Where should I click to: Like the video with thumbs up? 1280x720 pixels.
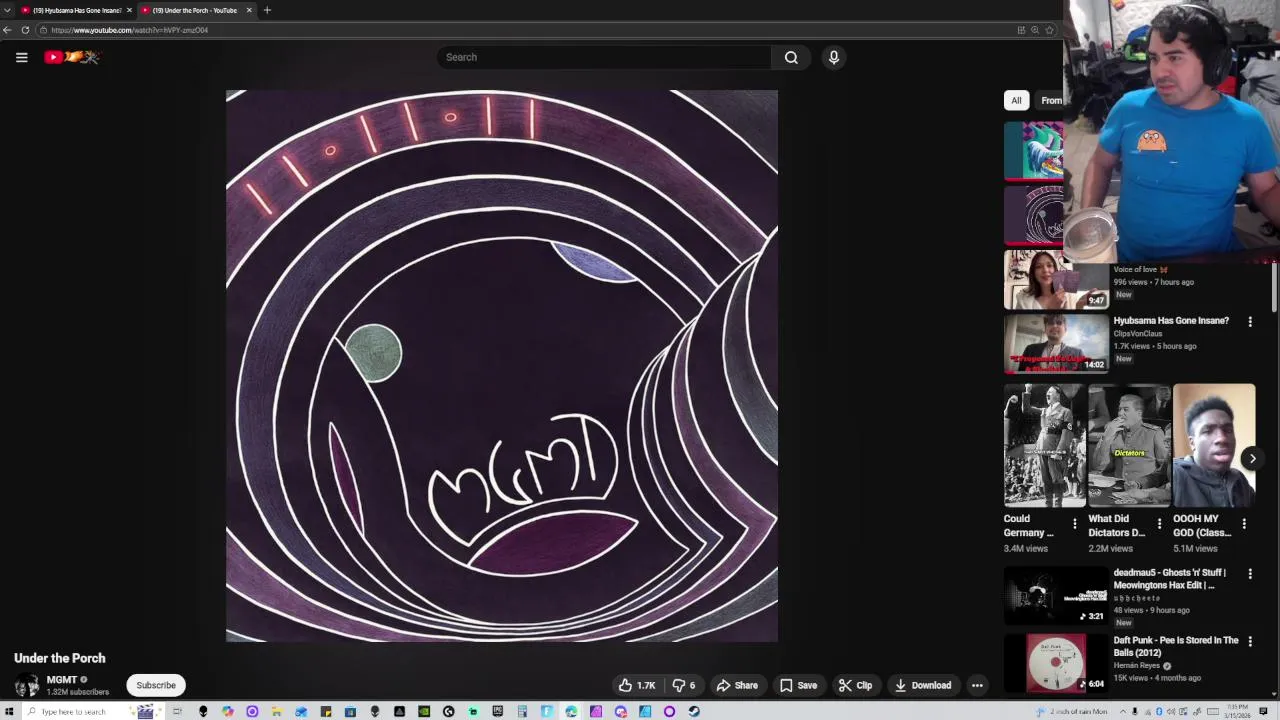click(637, 685)
